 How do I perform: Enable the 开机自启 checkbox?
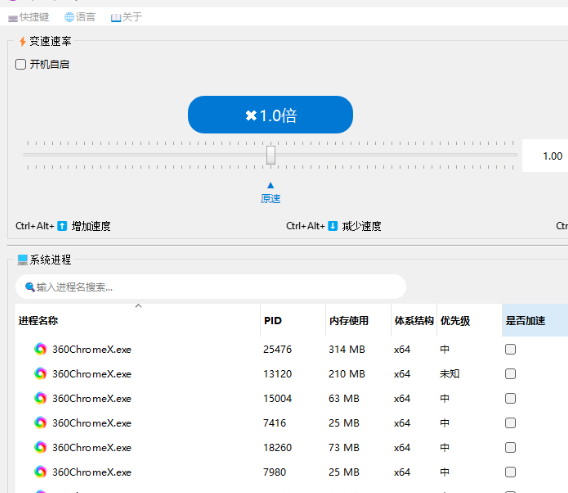pos(21,64)
